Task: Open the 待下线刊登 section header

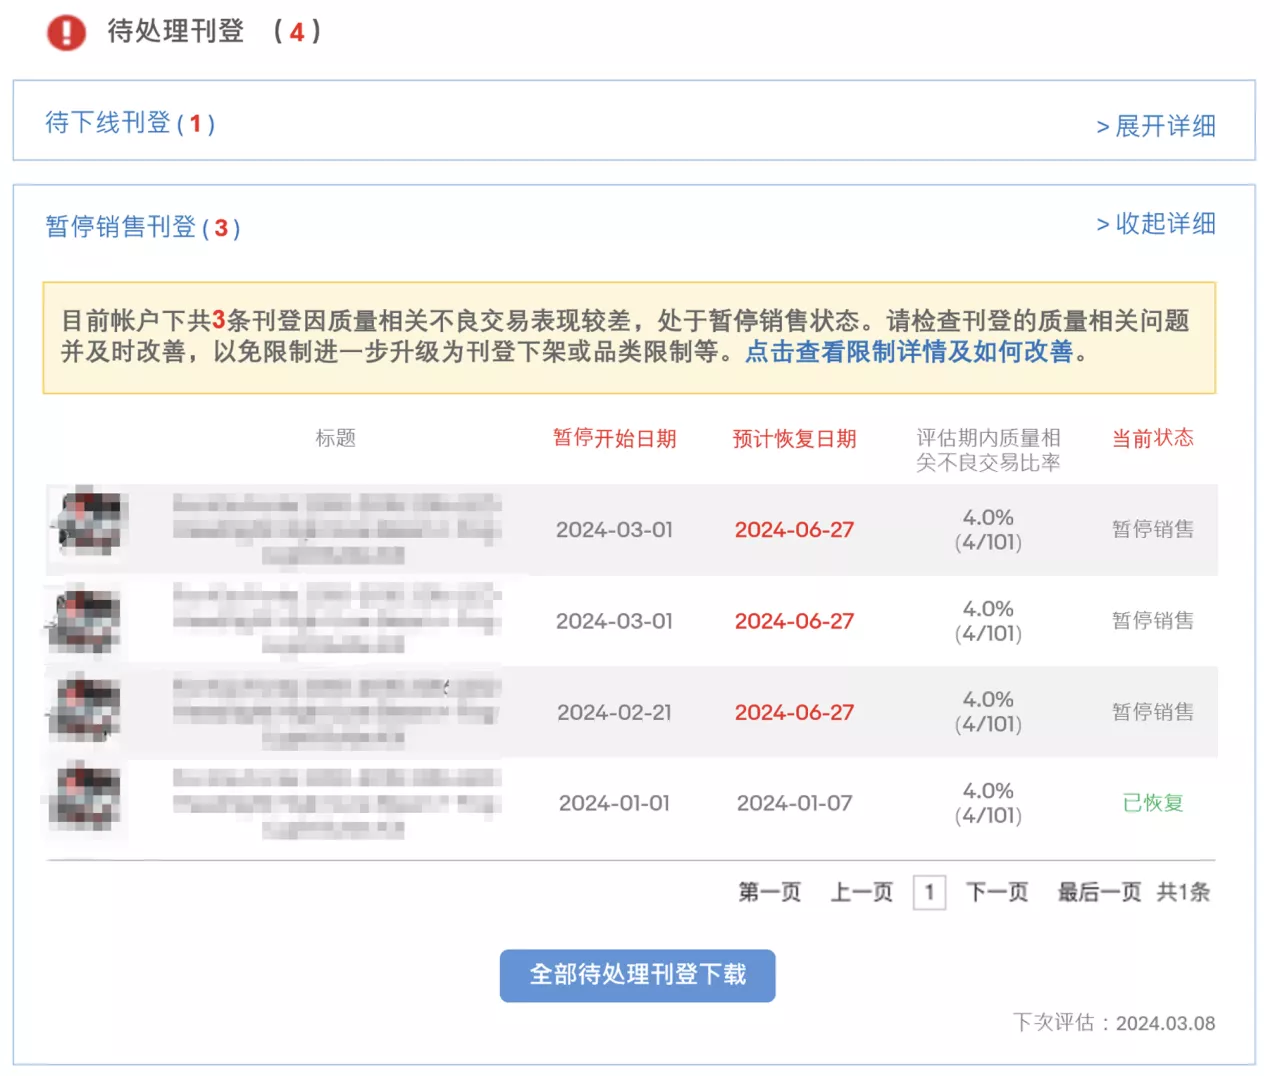Action: (x=130, y=123)
